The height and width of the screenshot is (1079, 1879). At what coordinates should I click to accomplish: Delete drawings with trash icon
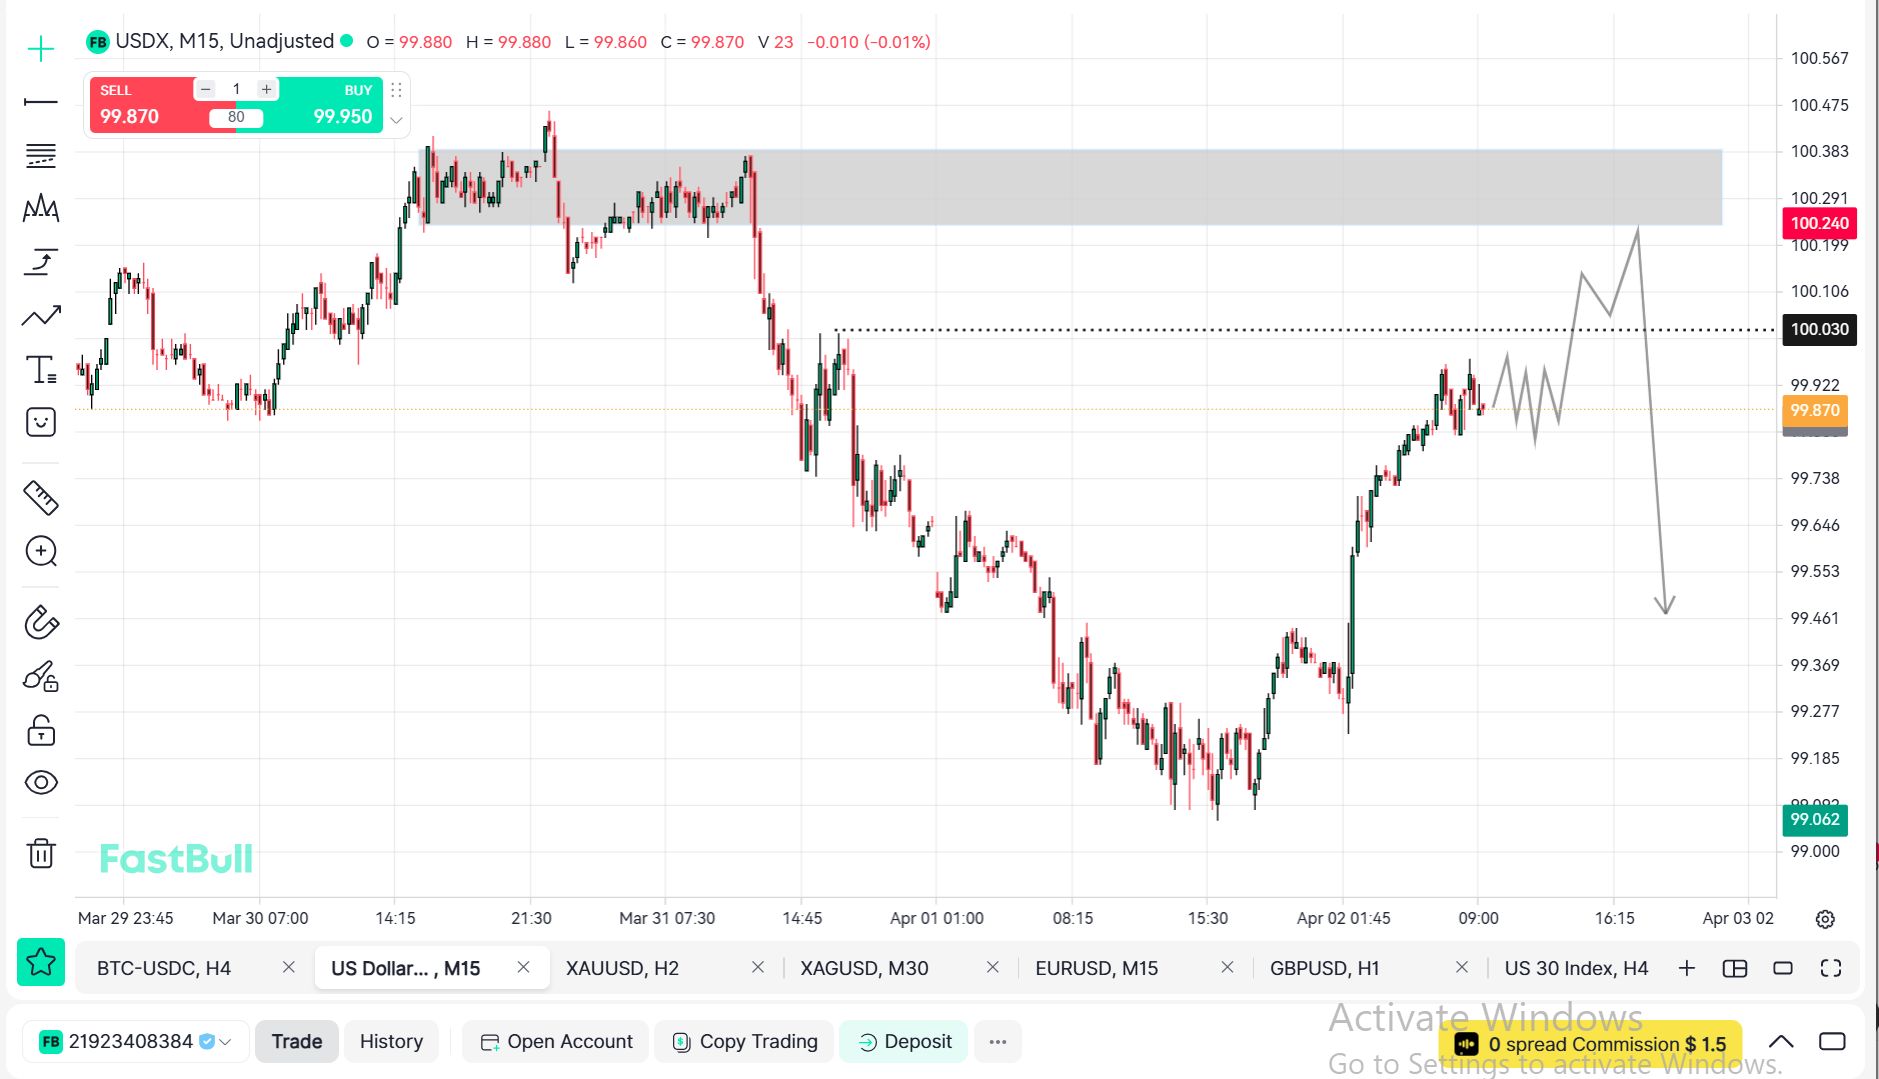click(x=41, y=853)
